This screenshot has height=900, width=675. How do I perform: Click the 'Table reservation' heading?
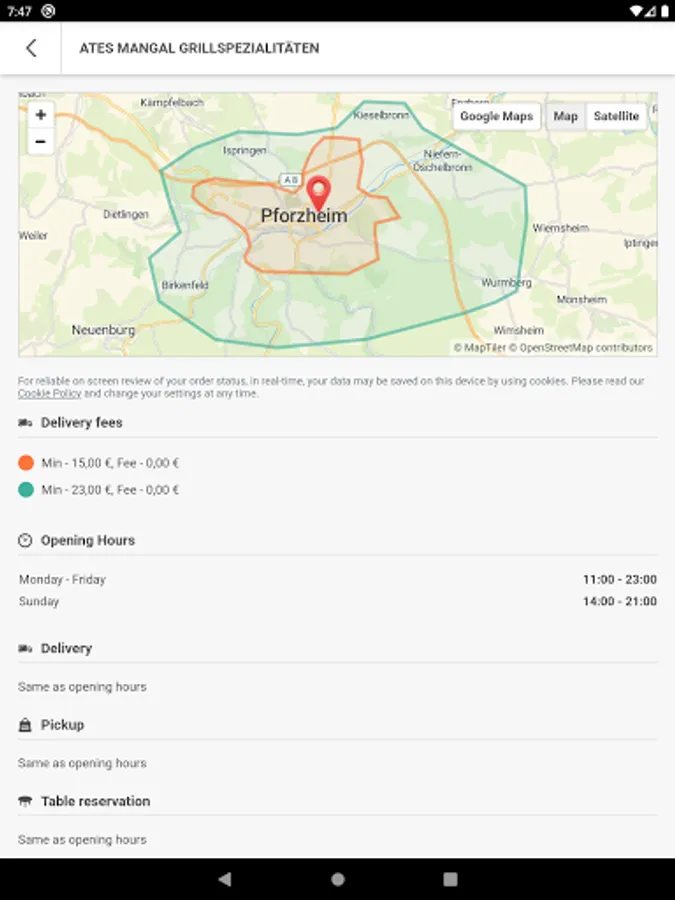(95, 801)
